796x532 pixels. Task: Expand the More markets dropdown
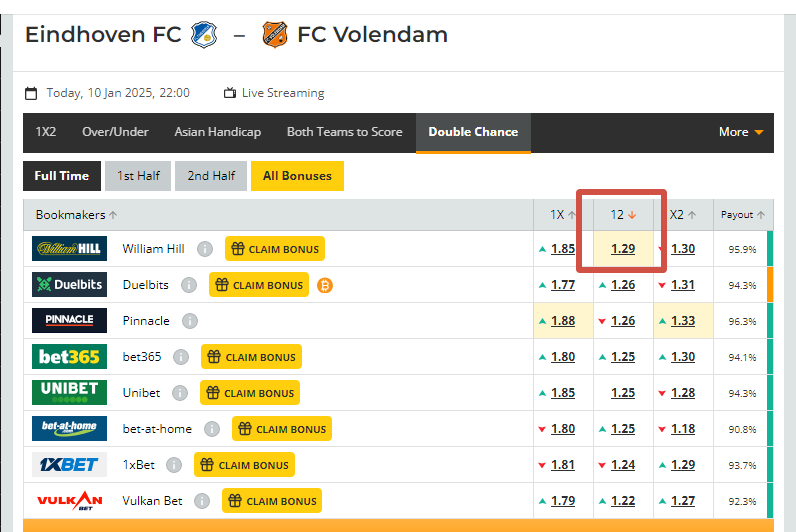(x=741, y=132)
